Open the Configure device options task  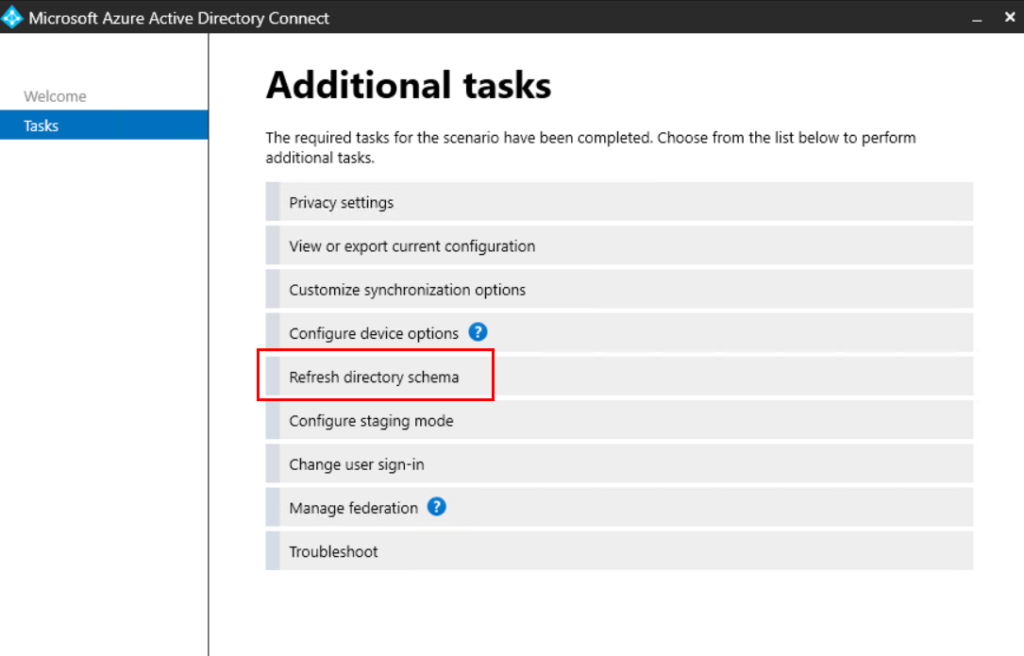(373, 334)
